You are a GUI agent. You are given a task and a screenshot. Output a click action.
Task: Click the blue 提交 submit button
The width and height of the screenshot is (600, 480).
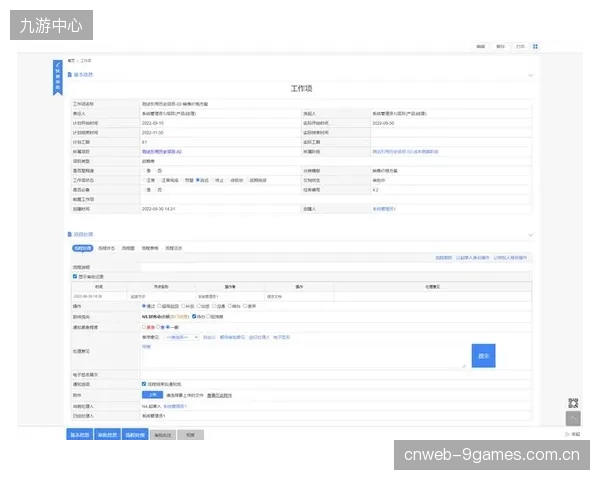(483, 356)
